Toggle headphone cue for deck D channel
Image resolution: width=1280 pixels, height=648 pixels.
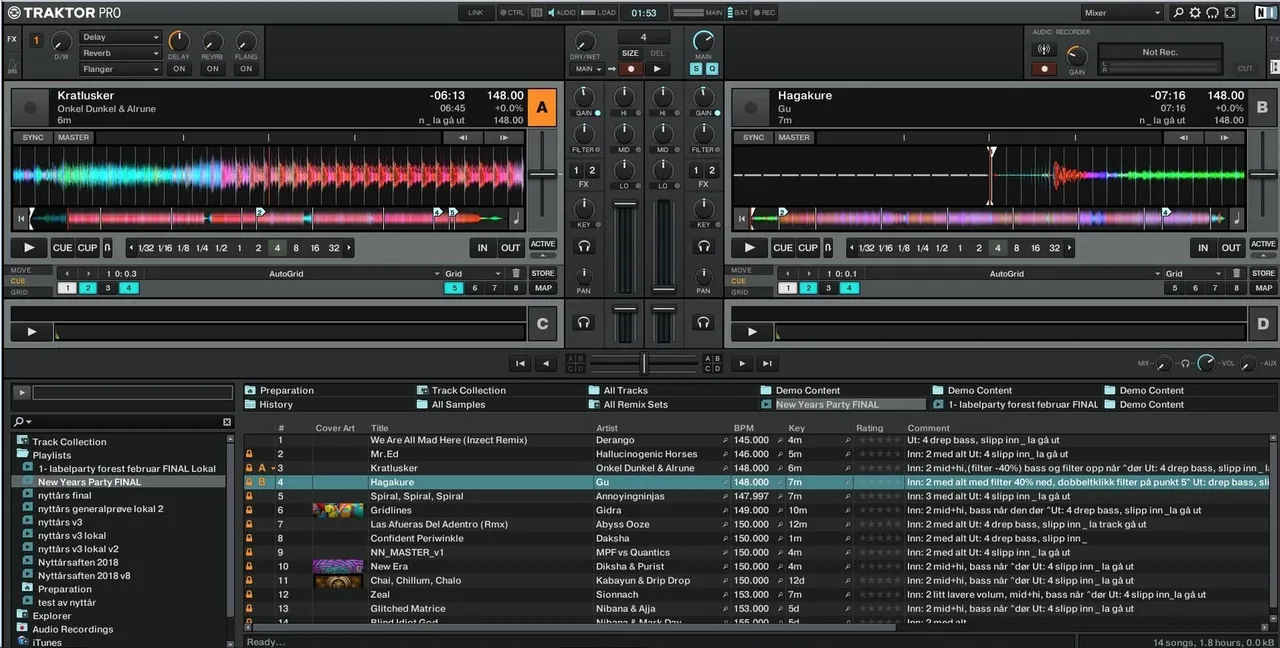coord(704,322)
